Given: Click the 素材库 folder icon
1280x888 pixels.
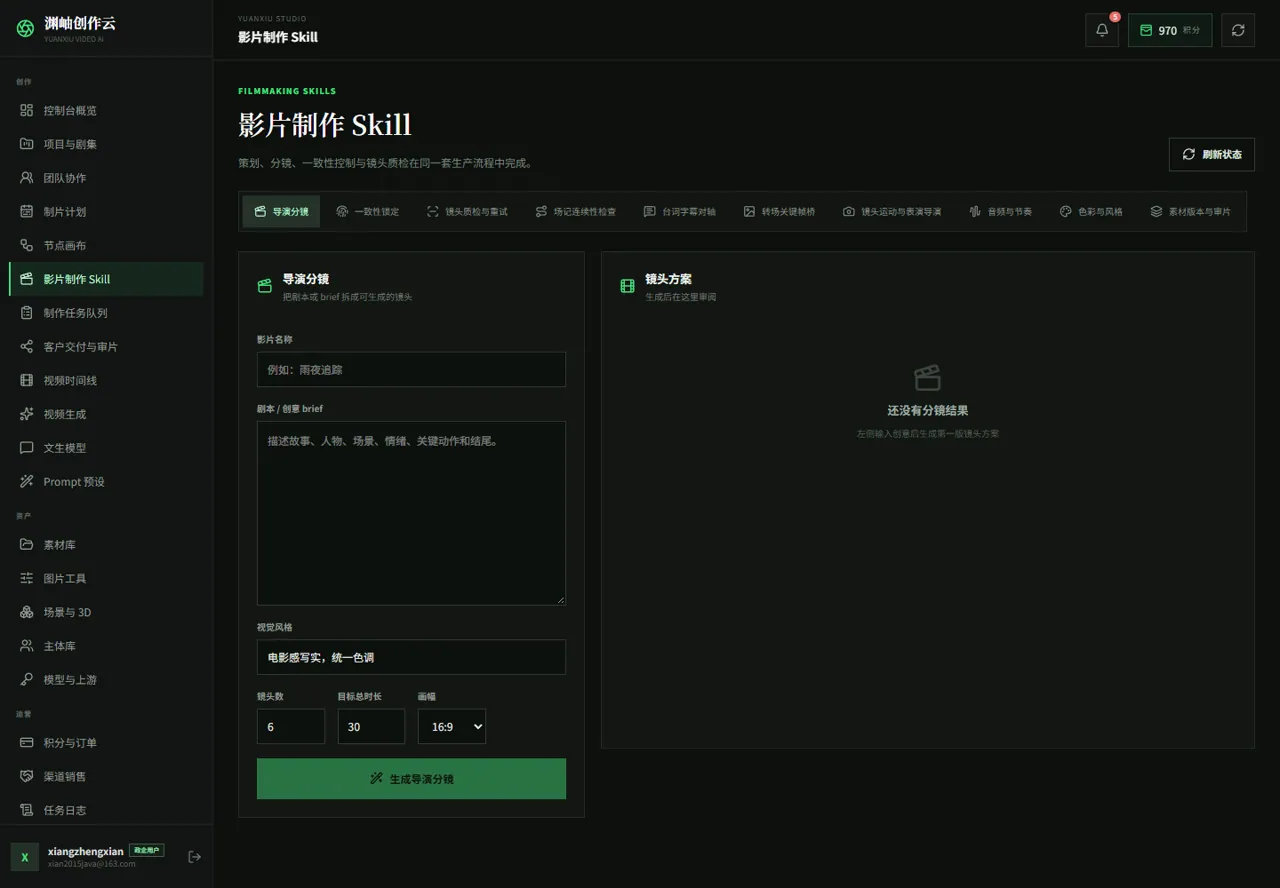Looking at the screenshot, I should 27,545.
